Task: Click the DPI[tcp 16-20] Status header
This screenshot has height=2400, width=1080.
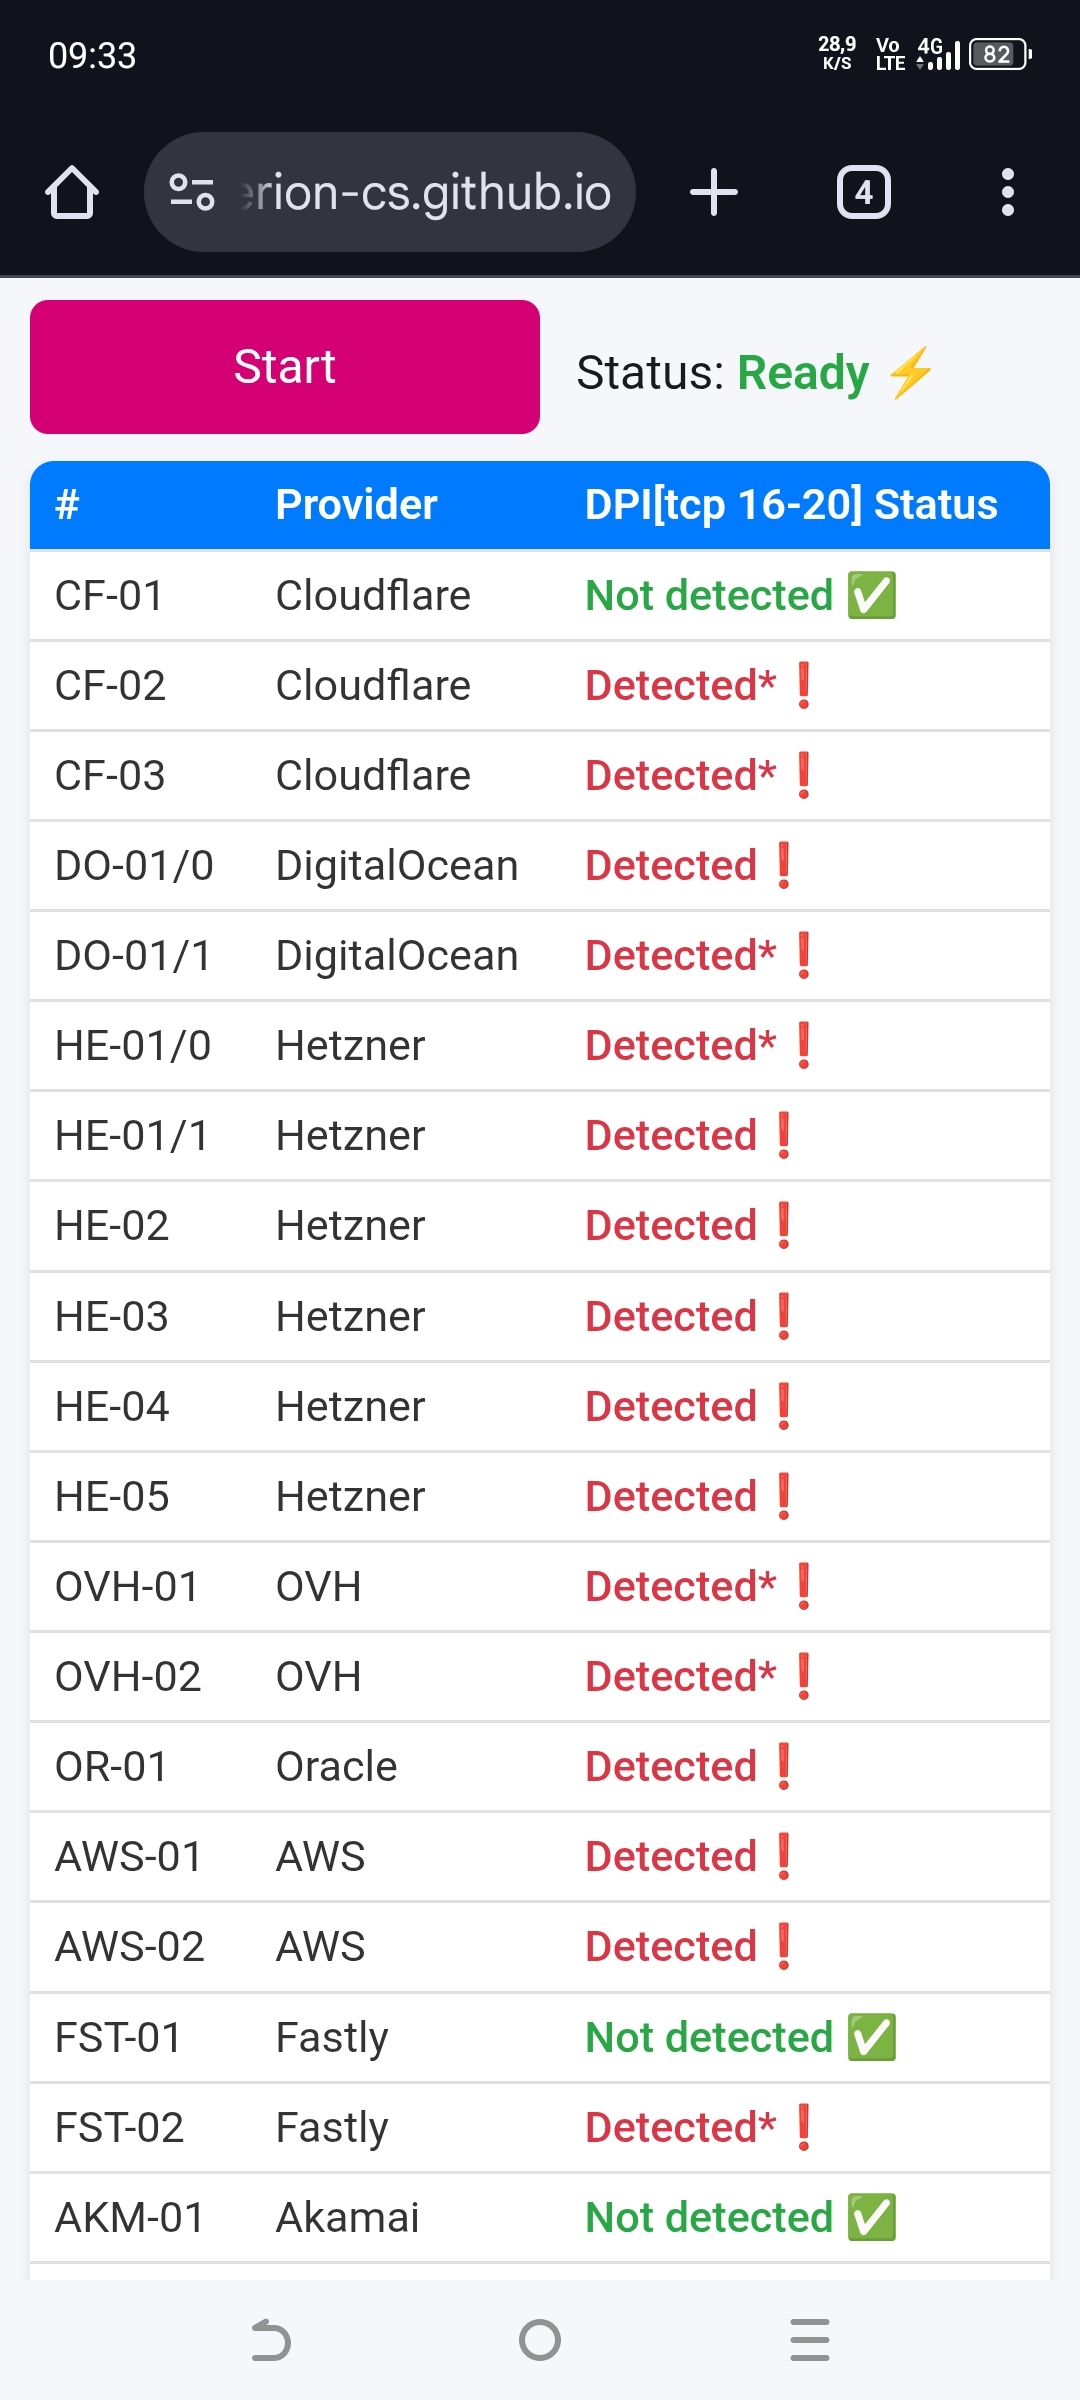Action: (x=791, y=505)
